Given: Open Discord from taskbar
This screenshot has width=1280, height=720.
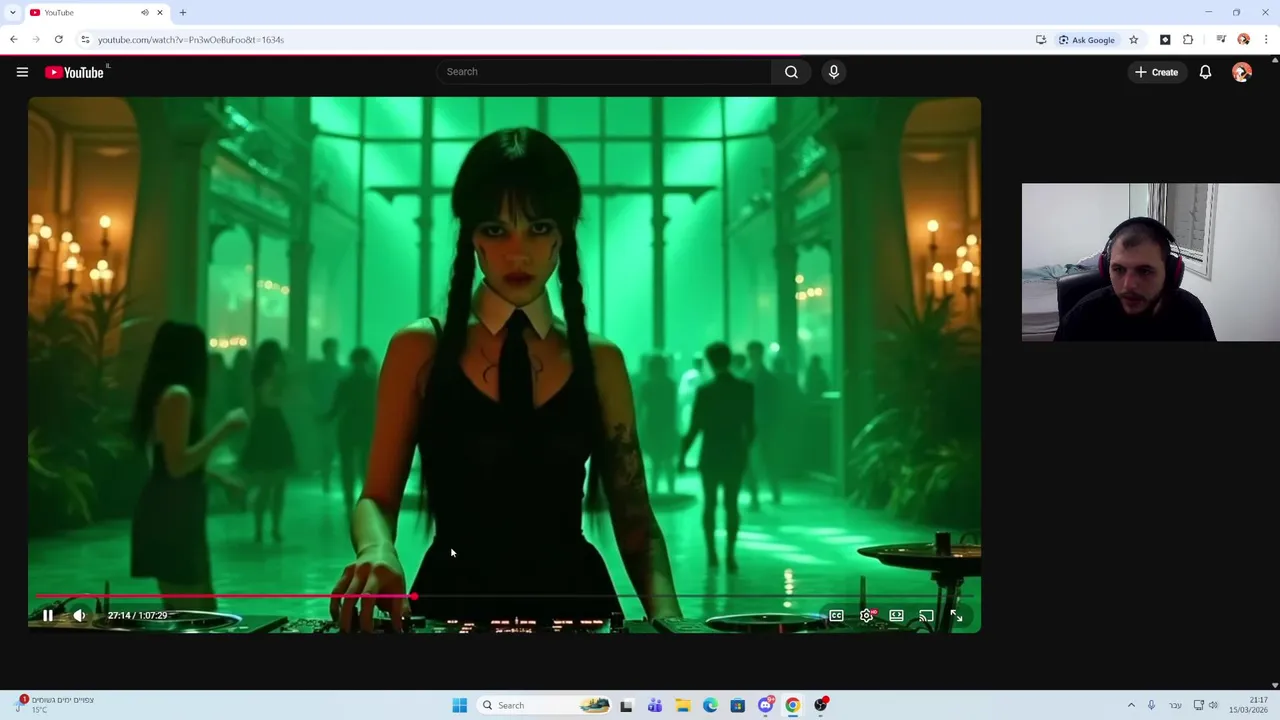Looking at the screenshot, I should (766, 705).
